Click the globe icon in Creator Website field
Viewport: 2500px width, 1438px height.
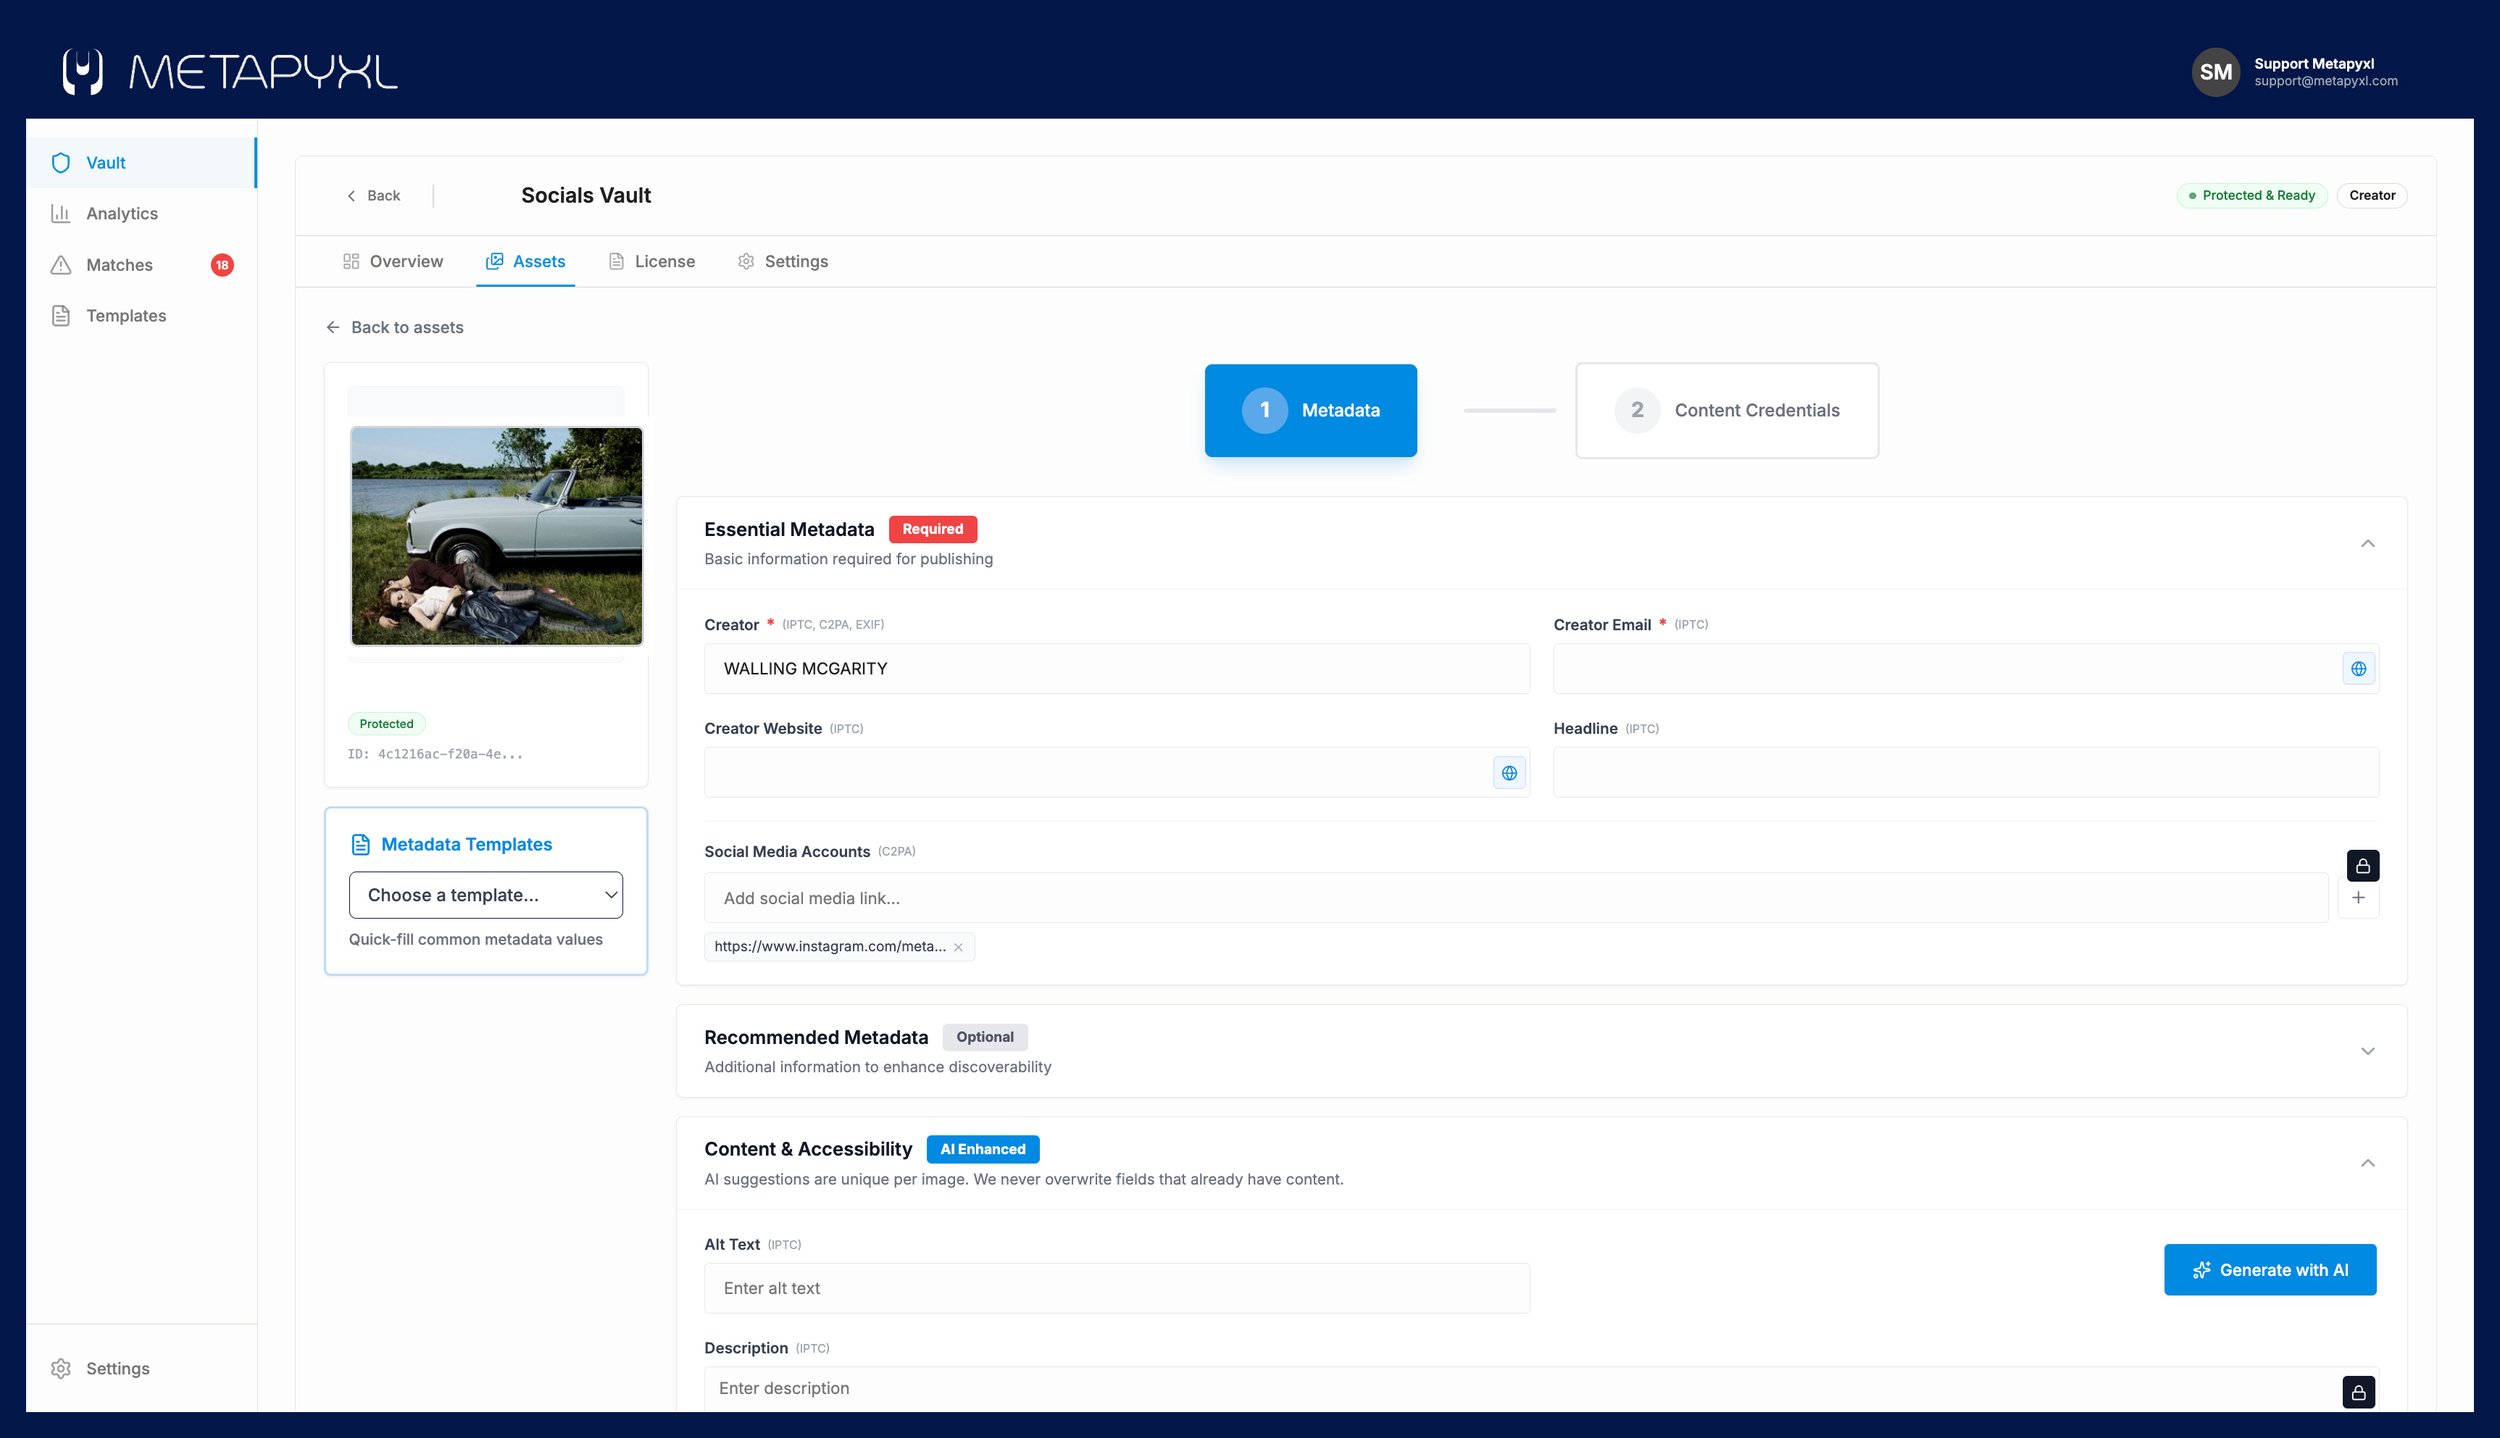click(1509, 773)
